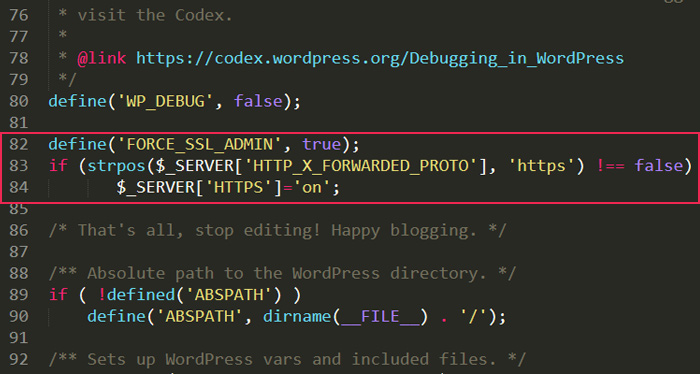Screen dimensions: 700x374
Task: Click the false keyword on line 83
Action: 659,166
